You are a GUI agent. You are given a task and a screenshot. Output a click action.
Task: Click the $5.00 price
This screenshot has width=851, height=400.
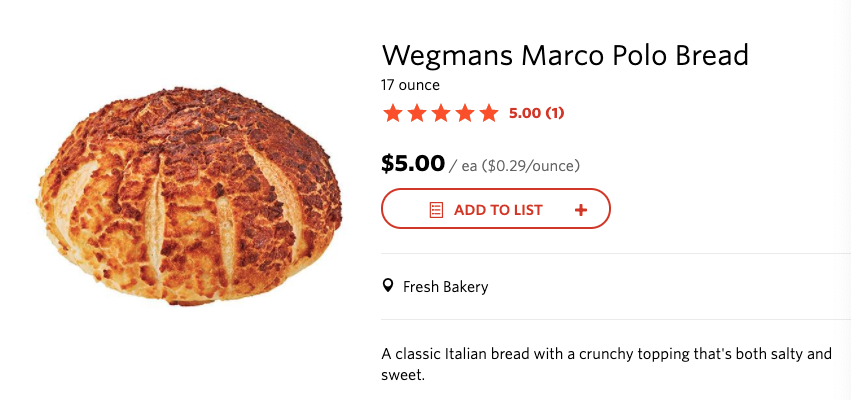point(412,163)
